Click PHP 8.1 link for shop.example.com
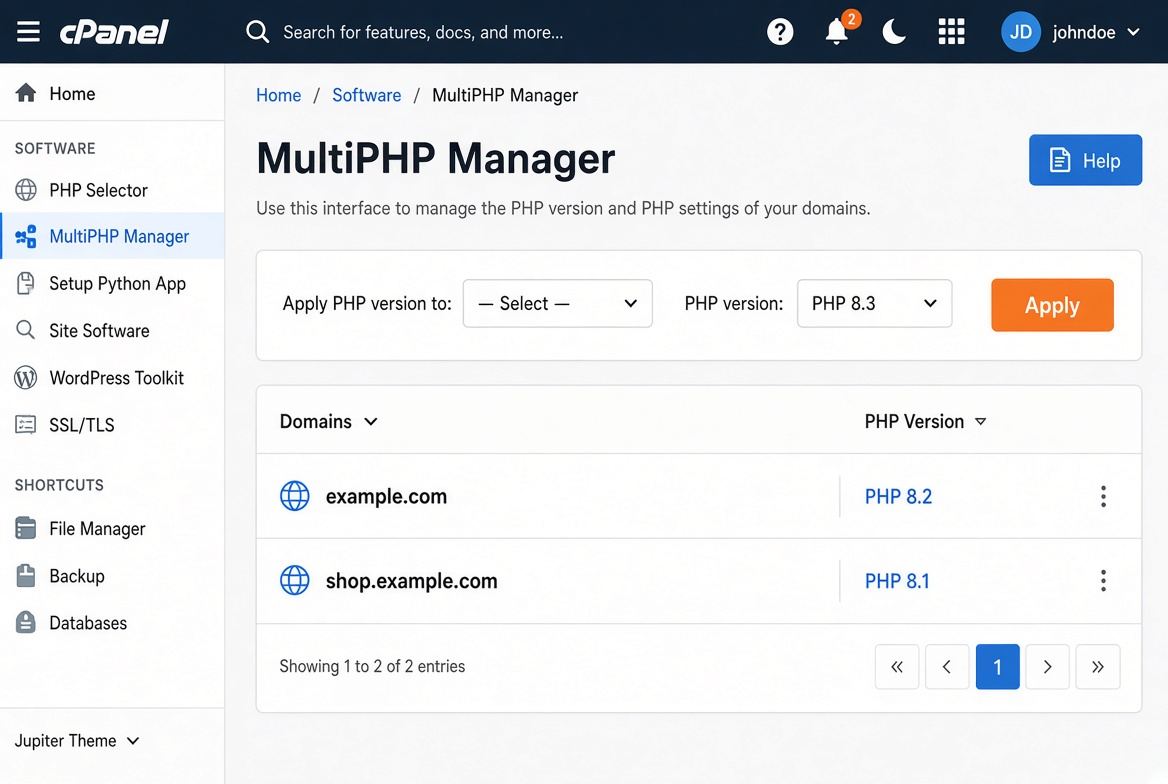 click(x=897, y=581)
